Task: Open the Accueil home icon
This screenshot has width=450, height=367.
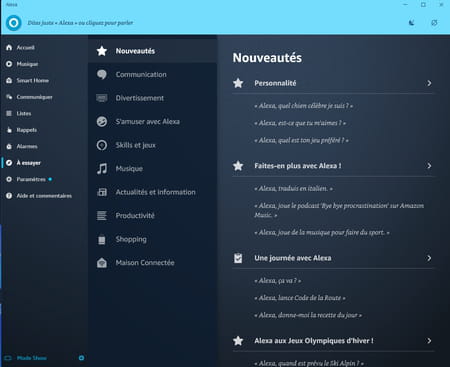Action: click(x=9, y=48)
